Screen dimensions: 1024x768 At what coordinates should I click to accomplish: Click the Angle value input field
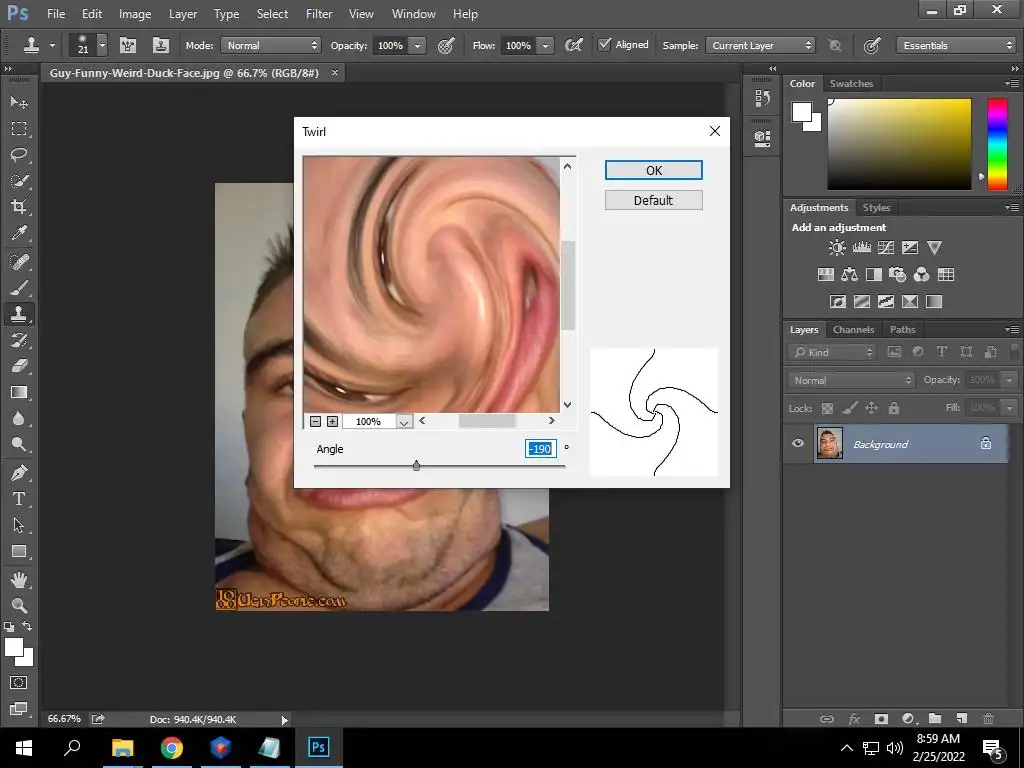coord(540,449)
